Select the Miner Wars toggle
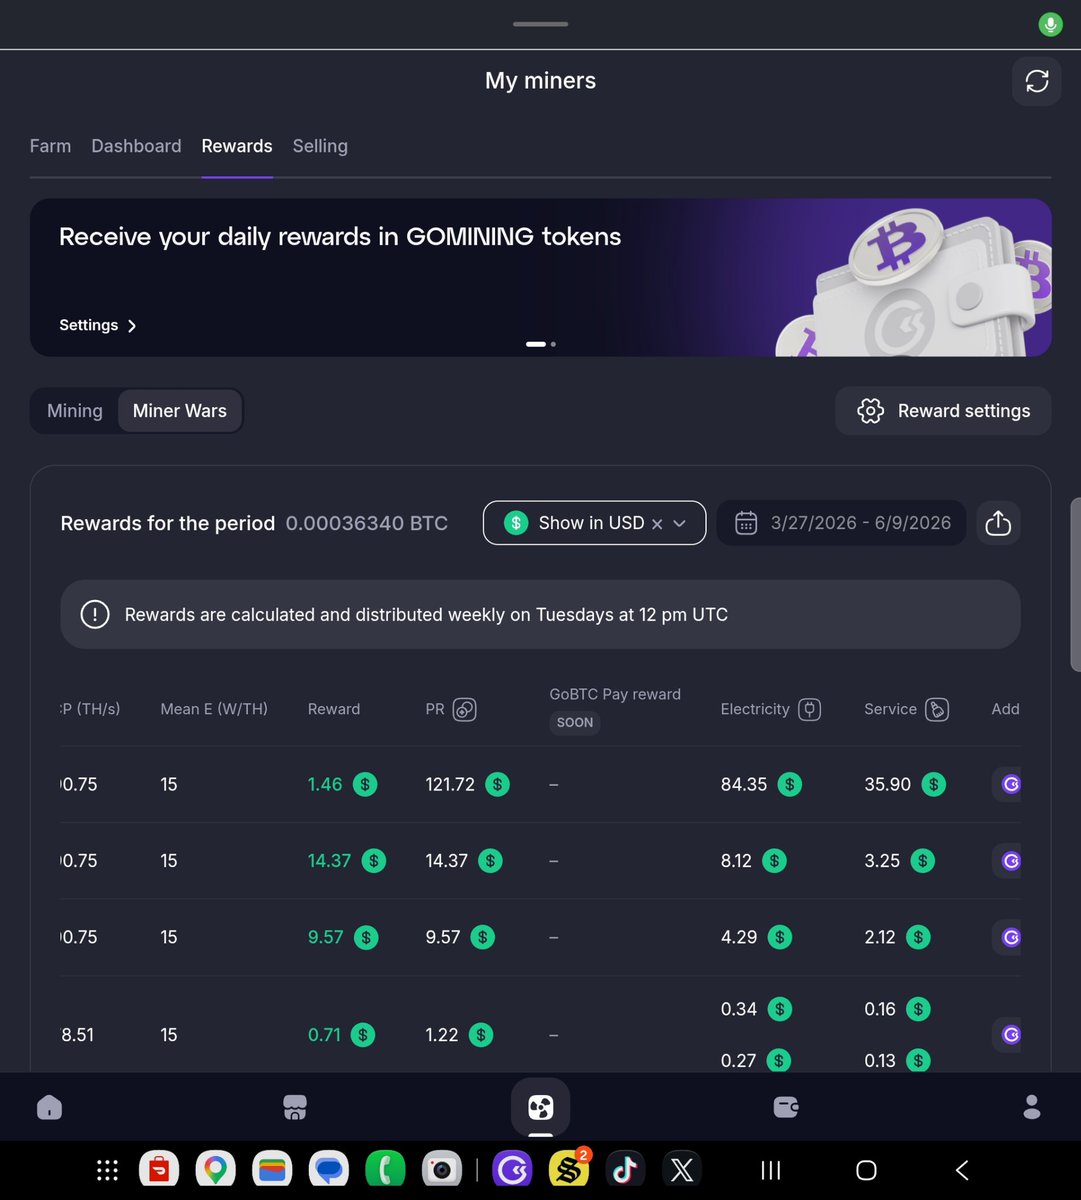Image resolution: width=1081 pixels, height=1200 pixels. (x=180, y=411)
